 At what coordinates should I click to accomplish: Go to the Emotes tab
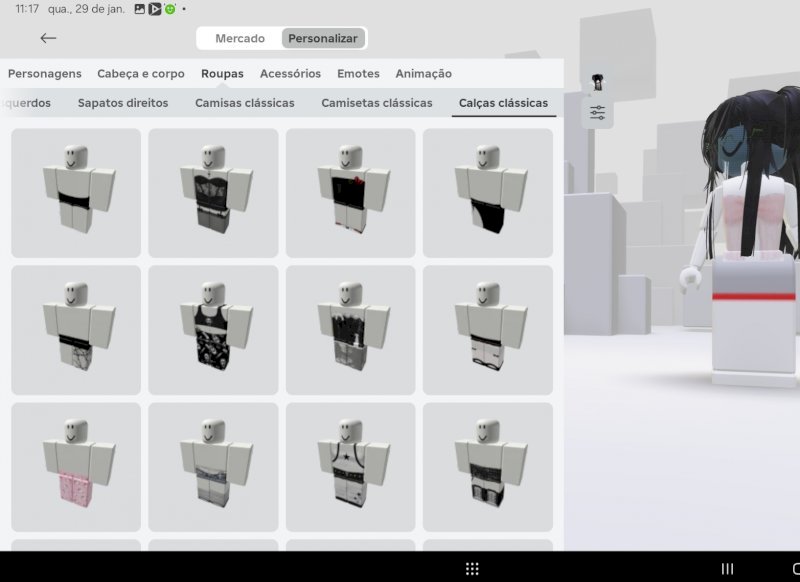pyautogui.click(x=358, y=74)
